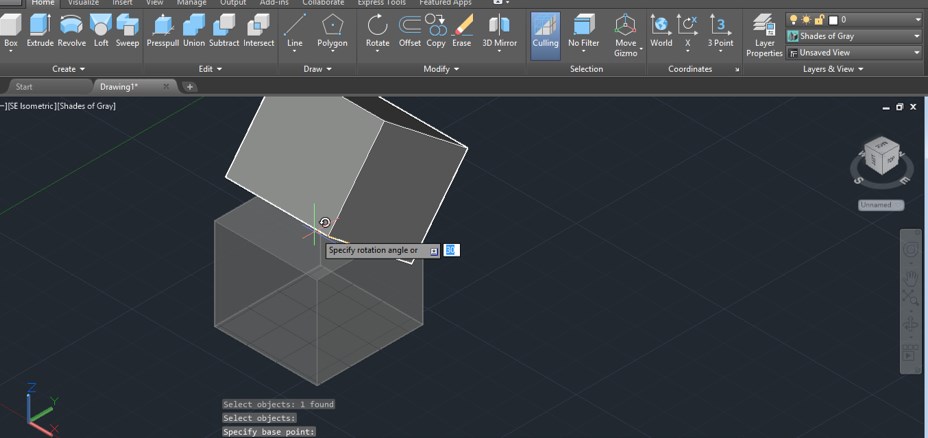The width and height of the screenshot is (928, 438).
Task: Click the new drawing plus tab button
Action: click(x=189, y=87)
